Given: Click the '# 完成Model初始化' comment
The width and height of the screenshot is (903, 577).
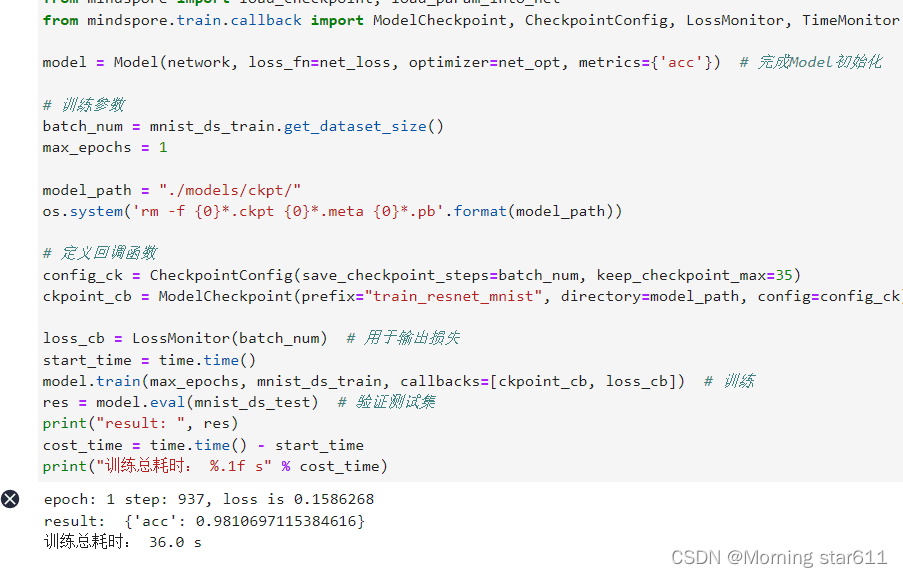Looking at the screenshot, I should pos(811,62).
